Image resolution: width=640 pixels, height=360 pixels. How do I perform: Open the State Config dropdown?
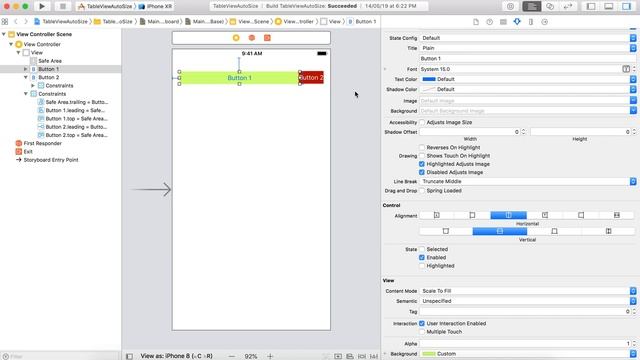528,38
